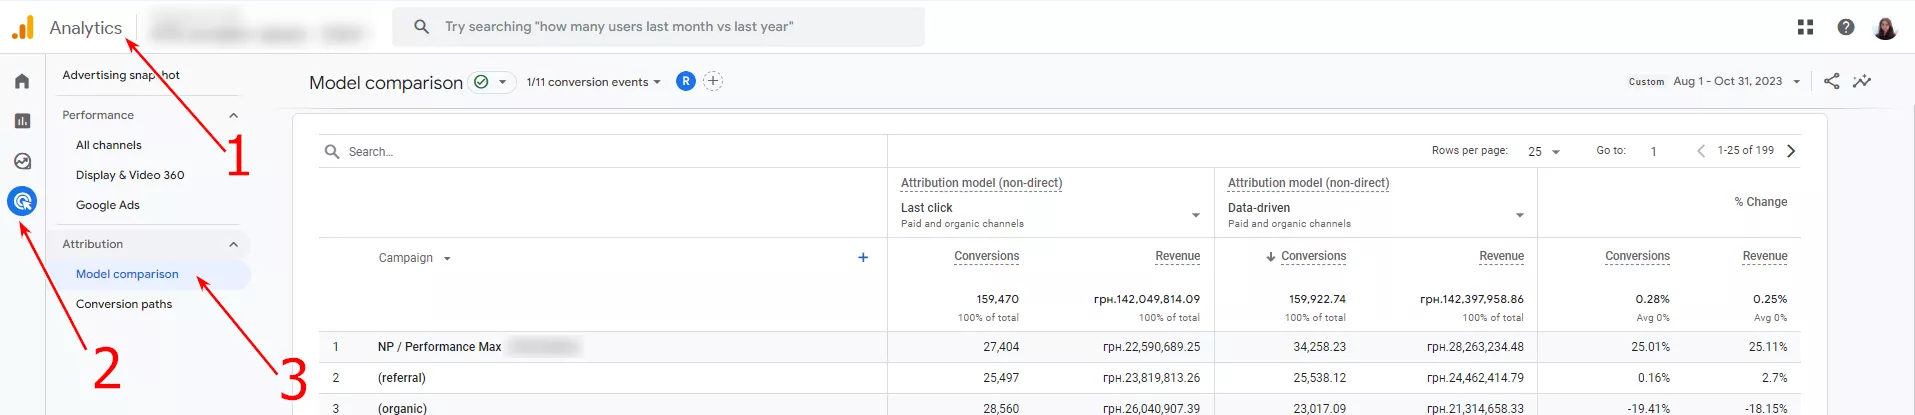Open the Home sidebar icon
The width and height of the screenshot is (1915, 415).
[22, 81]
